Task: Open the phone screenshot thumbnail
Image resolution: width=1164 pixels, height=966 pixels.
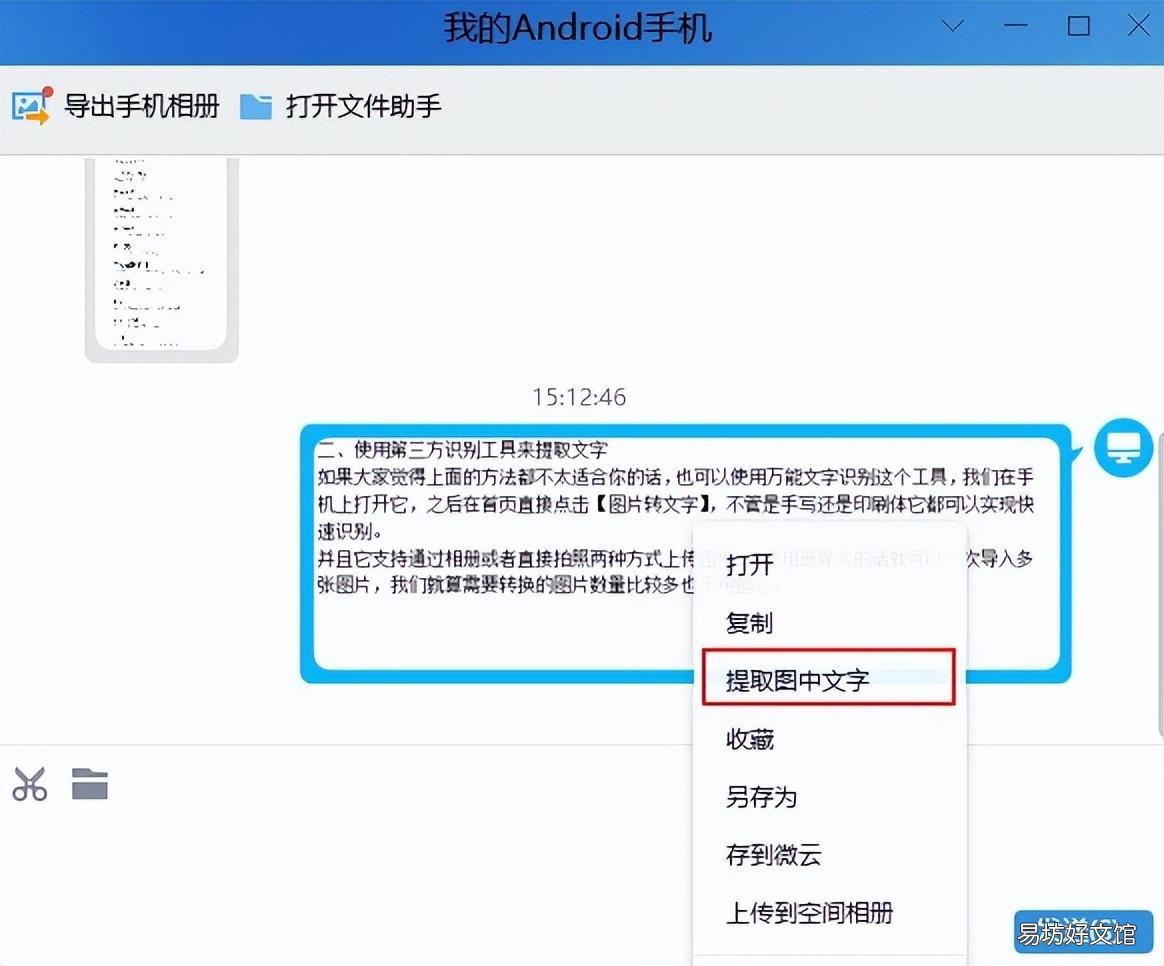Action: click(x=162, y=259)
